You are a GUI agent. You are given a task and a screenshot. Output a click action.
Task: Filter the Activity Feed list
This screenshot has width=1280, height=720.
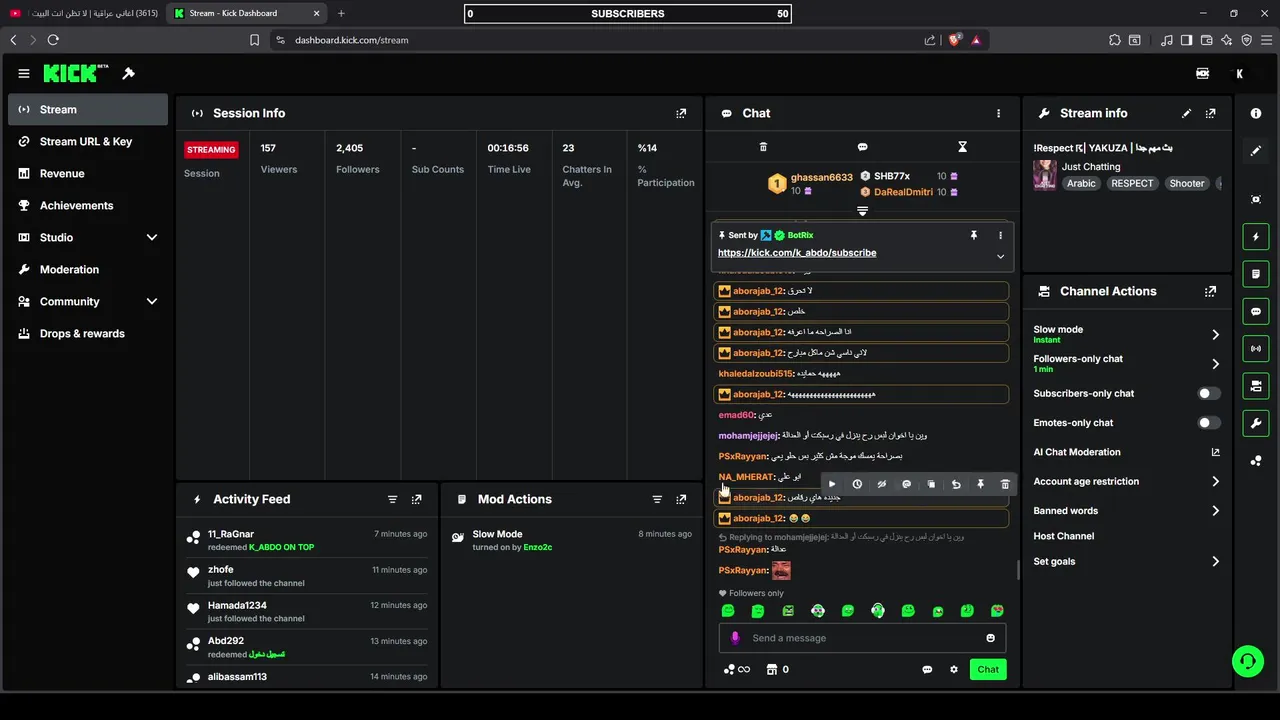coord(392,499)
